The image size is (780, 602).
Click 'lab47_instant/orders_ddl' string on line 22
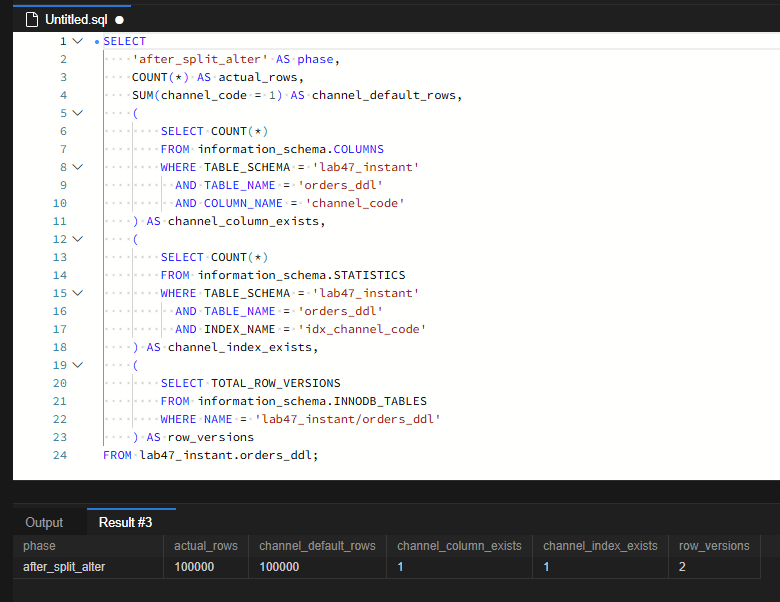tap(348, 419)
